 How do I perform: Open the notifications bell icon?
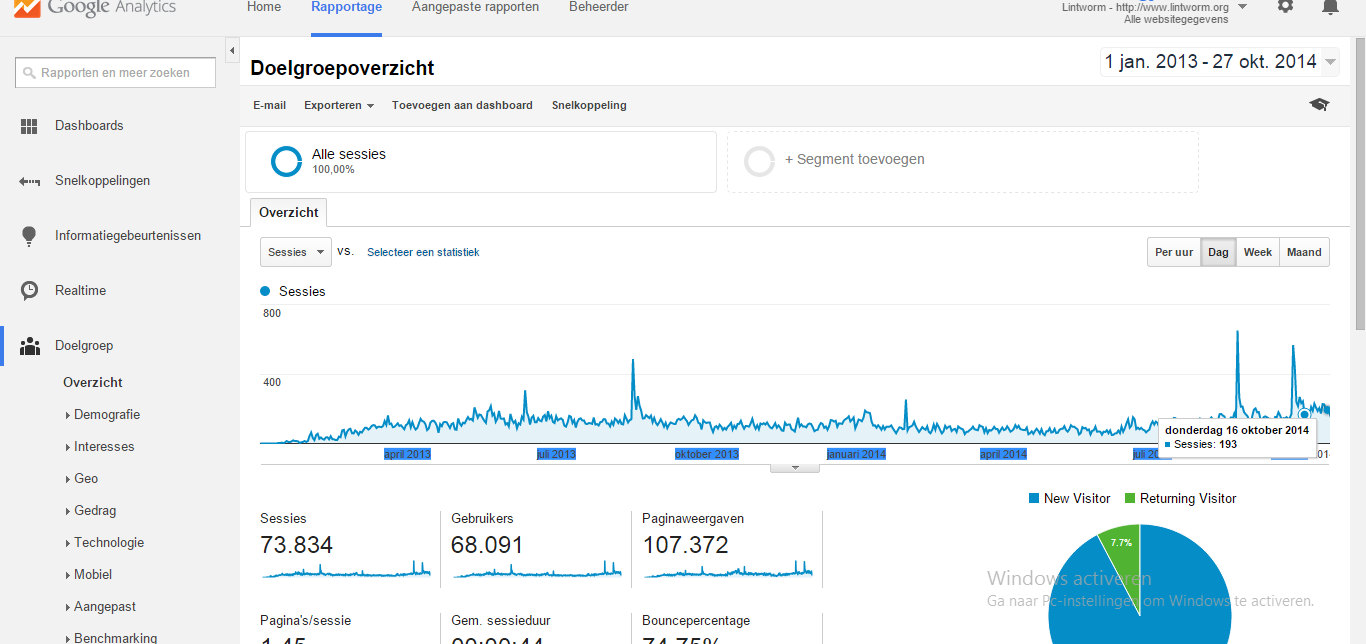(1330, 6)
